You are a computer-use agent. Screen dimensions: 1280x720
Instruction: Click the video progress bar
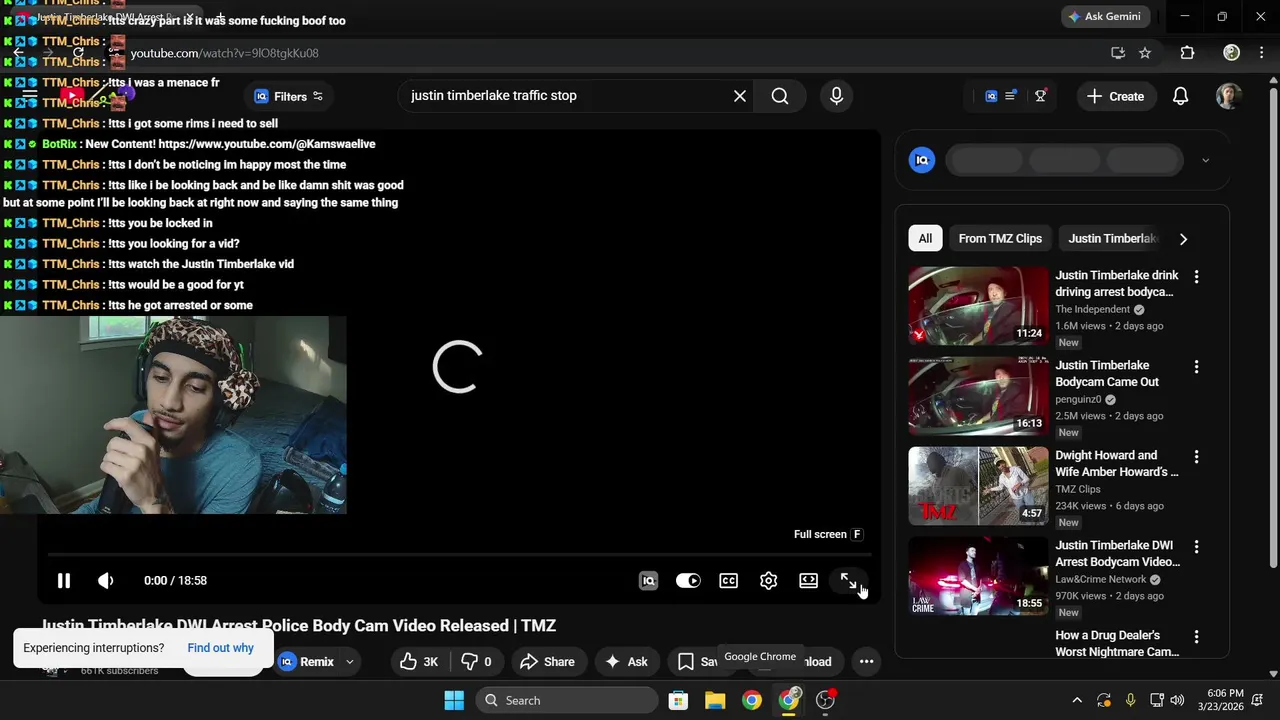coord(459,554)
